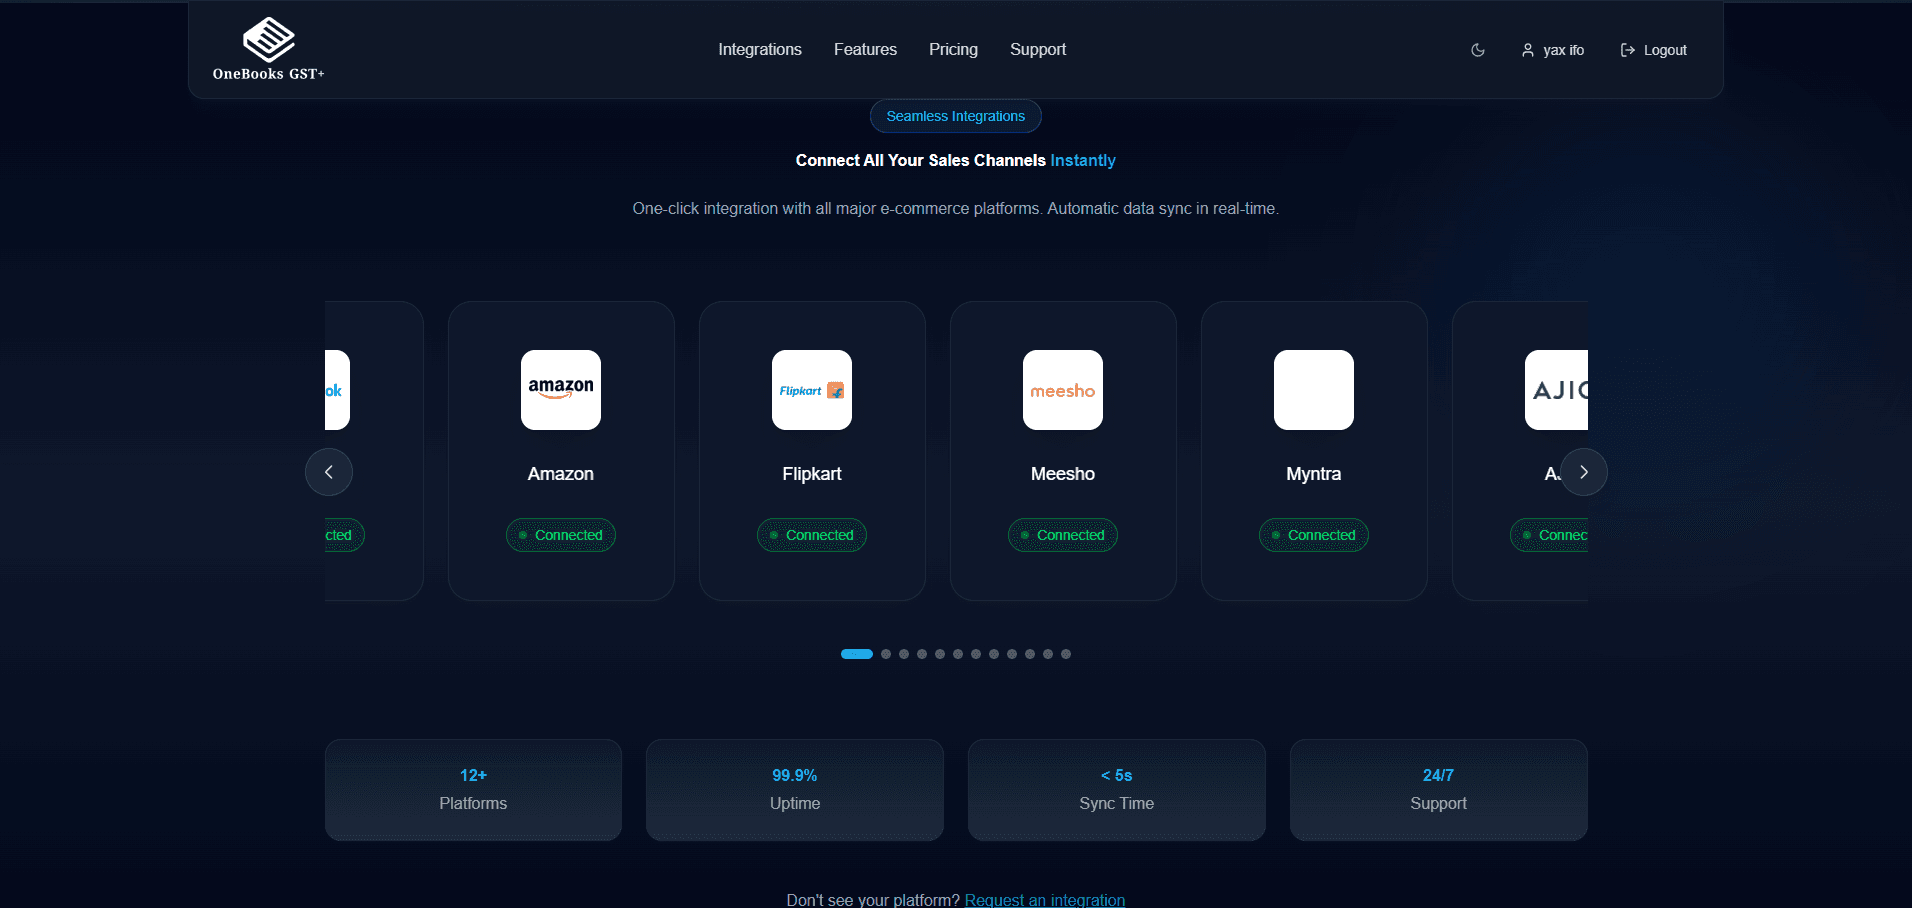Open the yax ifo user profile

[1553, 50]
